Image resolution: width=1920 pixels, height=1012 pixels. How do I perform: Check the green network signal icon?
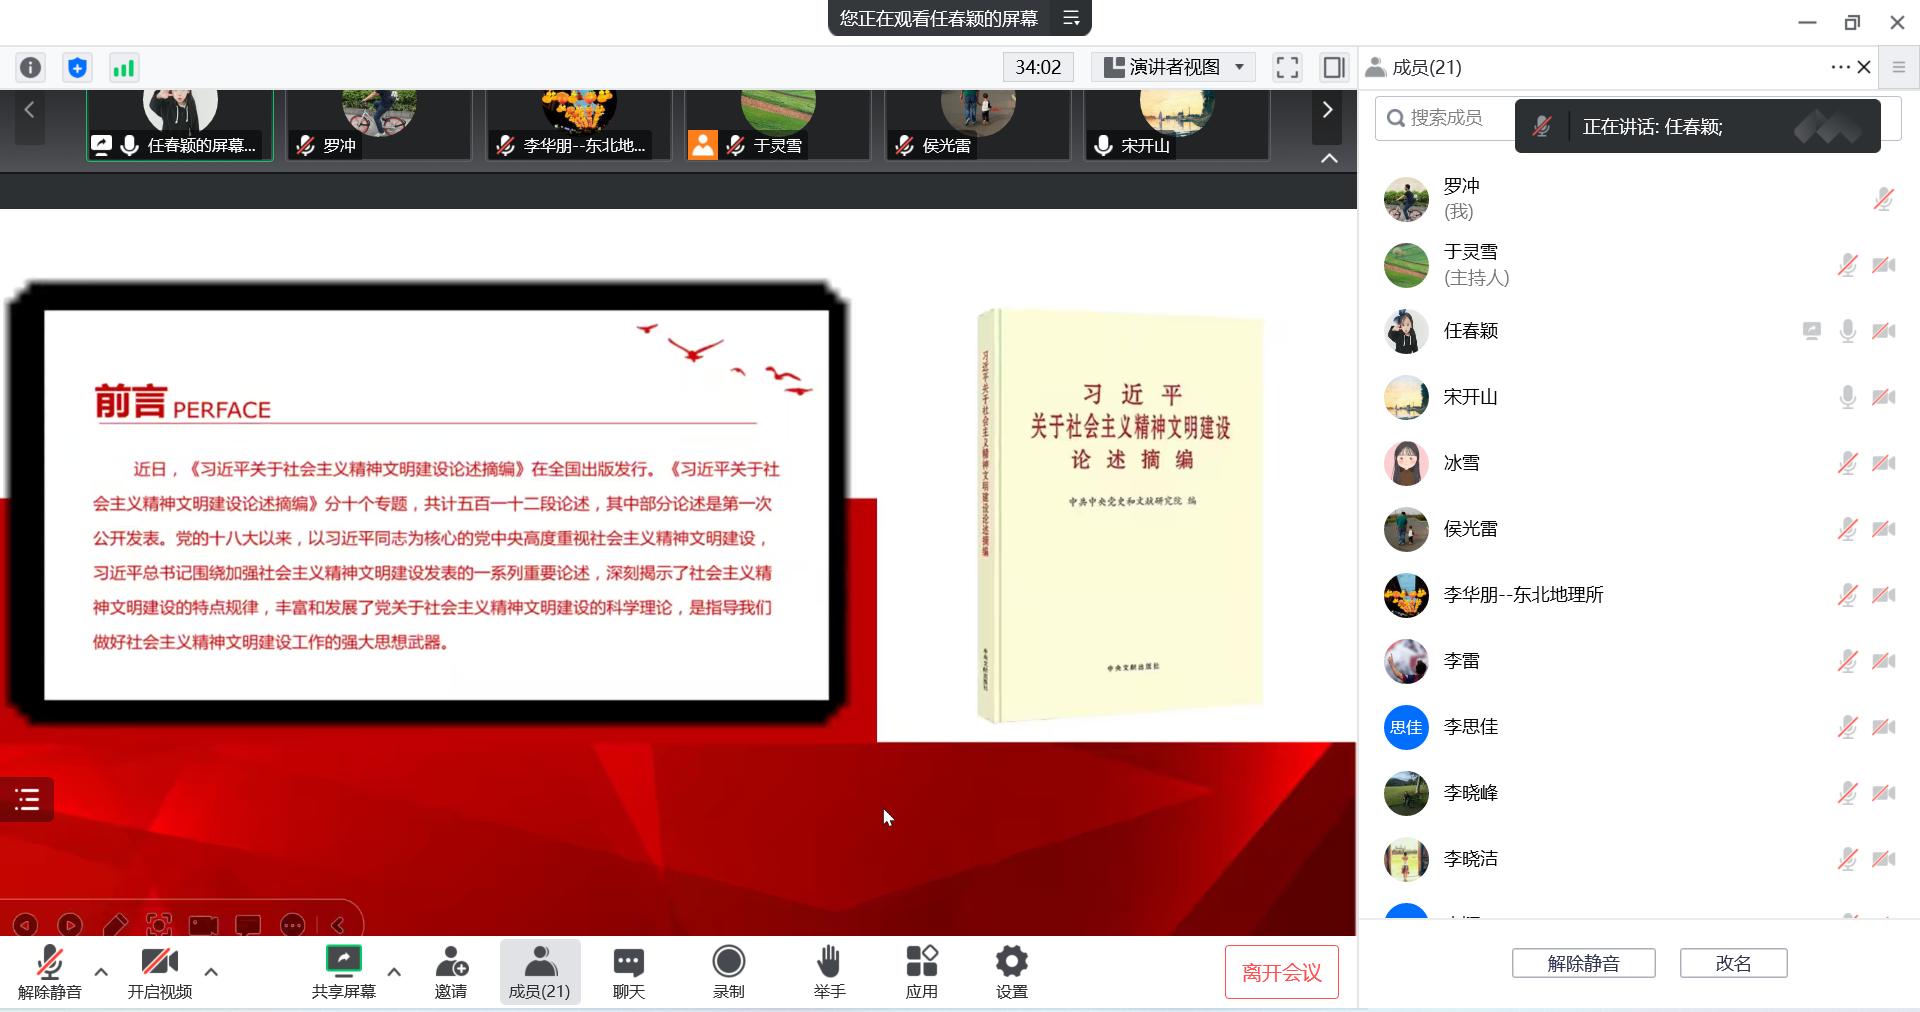point(123,67)
